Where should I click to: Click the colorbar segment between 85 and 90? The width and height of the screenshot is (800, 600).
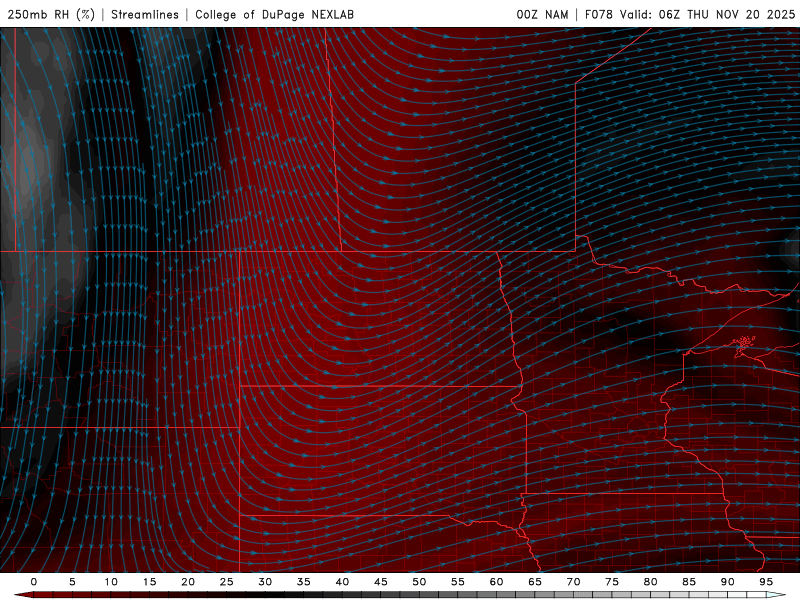click(708, 595)
